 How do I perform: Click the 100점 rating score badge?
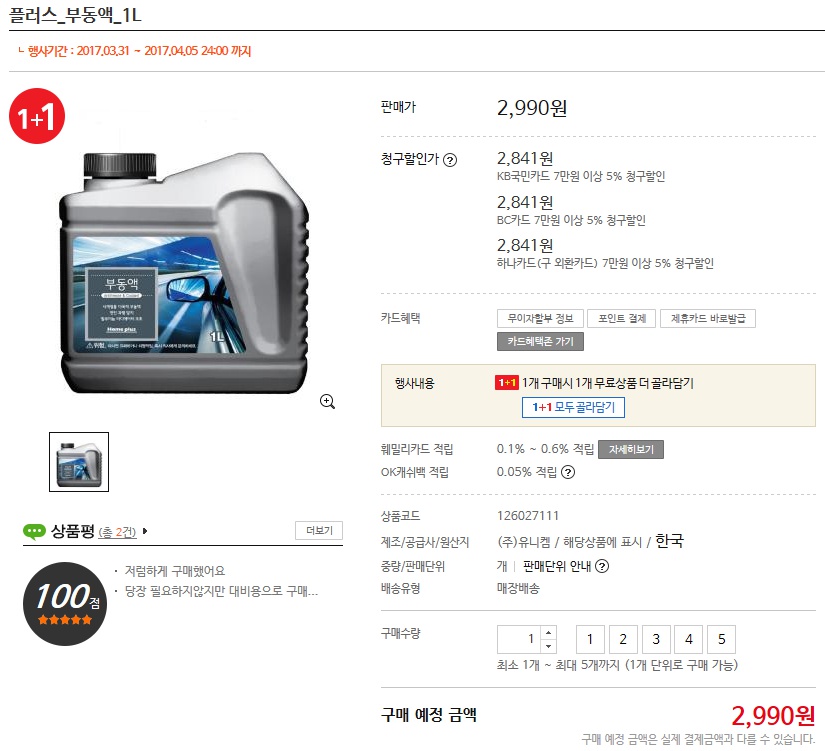coord(65,604)
